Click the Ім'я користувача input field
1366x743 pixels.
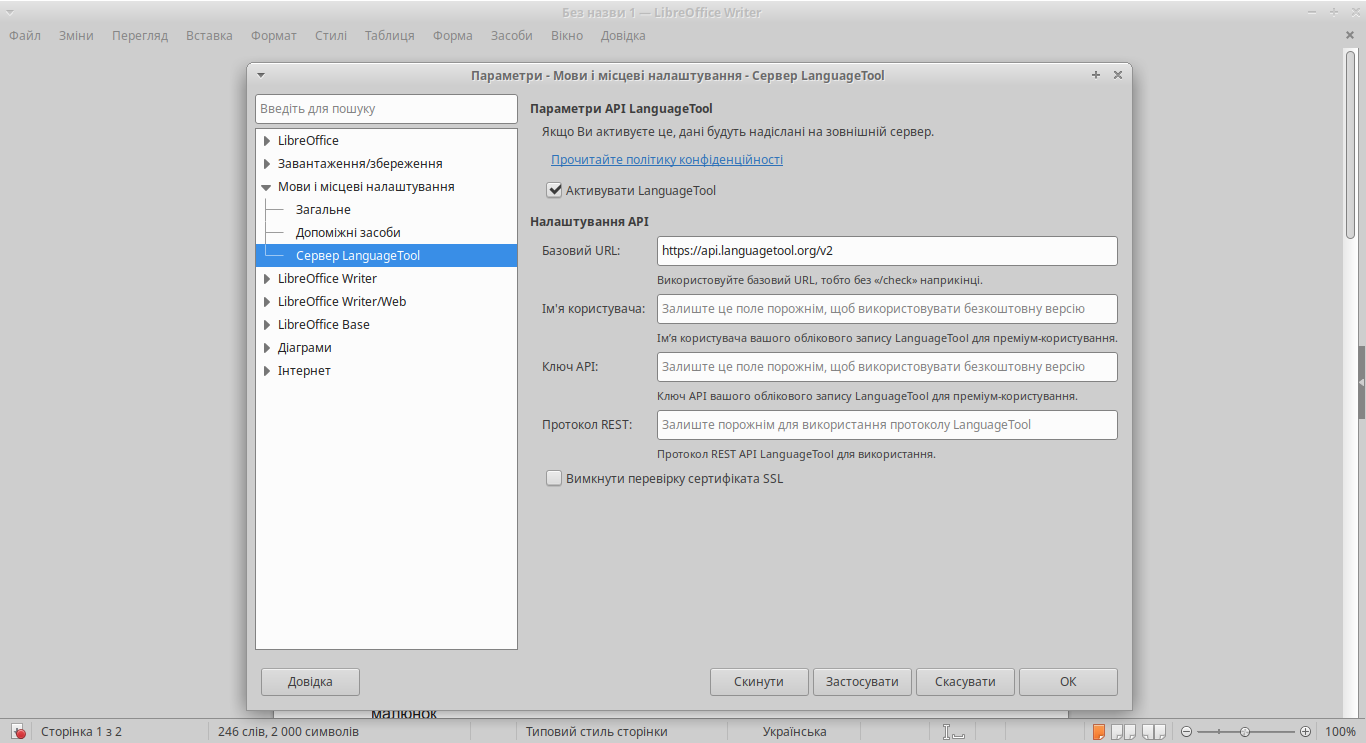point(887,309)
